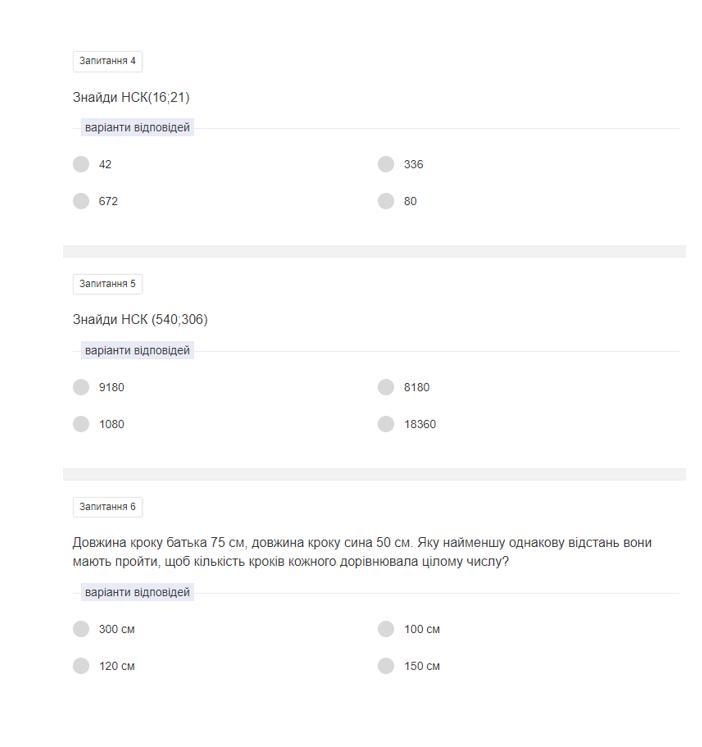
Task: Select 18360 as the answer
Action: 386,424
